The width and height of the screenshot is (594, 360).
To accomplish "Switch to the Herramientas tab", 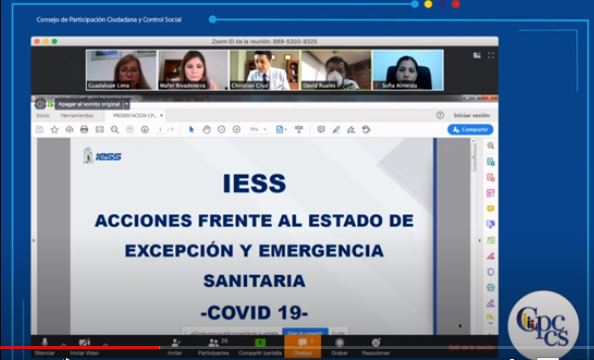I will point(77,115).
